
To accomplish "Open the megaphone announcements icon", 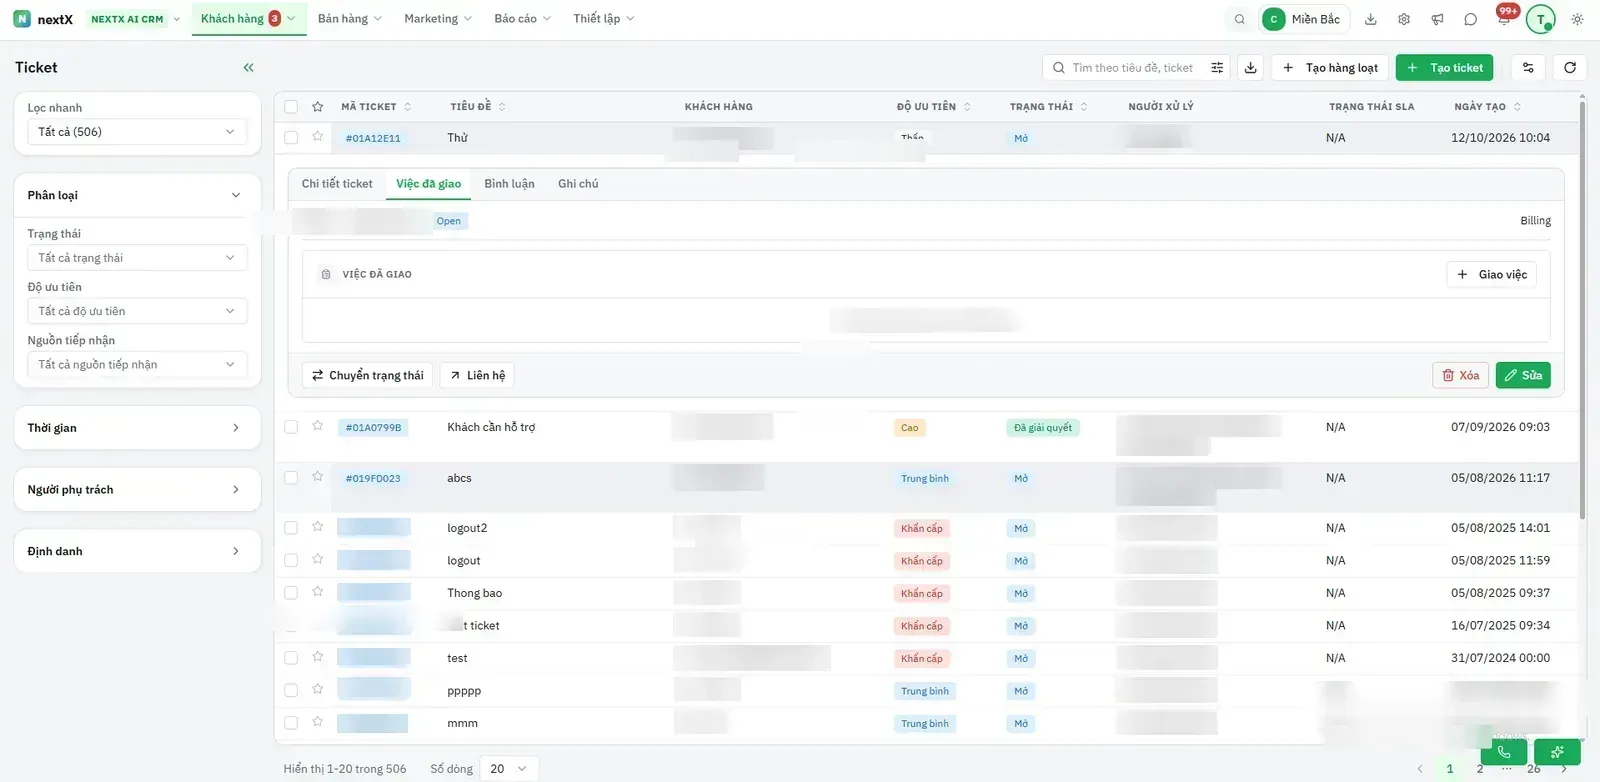I will pyautogui.click(x=1437, y=19).
